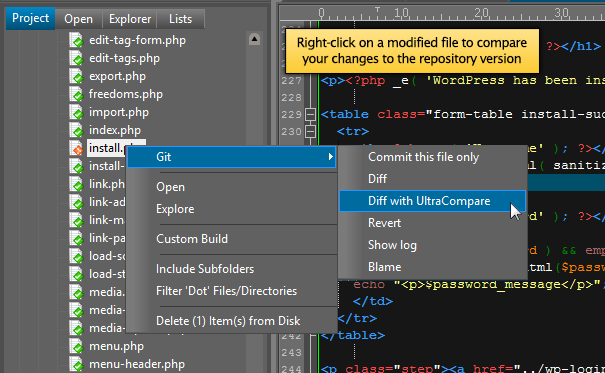The image size is (605, 373).
Task: Click the export.php file icon
Action: (76, 76)
